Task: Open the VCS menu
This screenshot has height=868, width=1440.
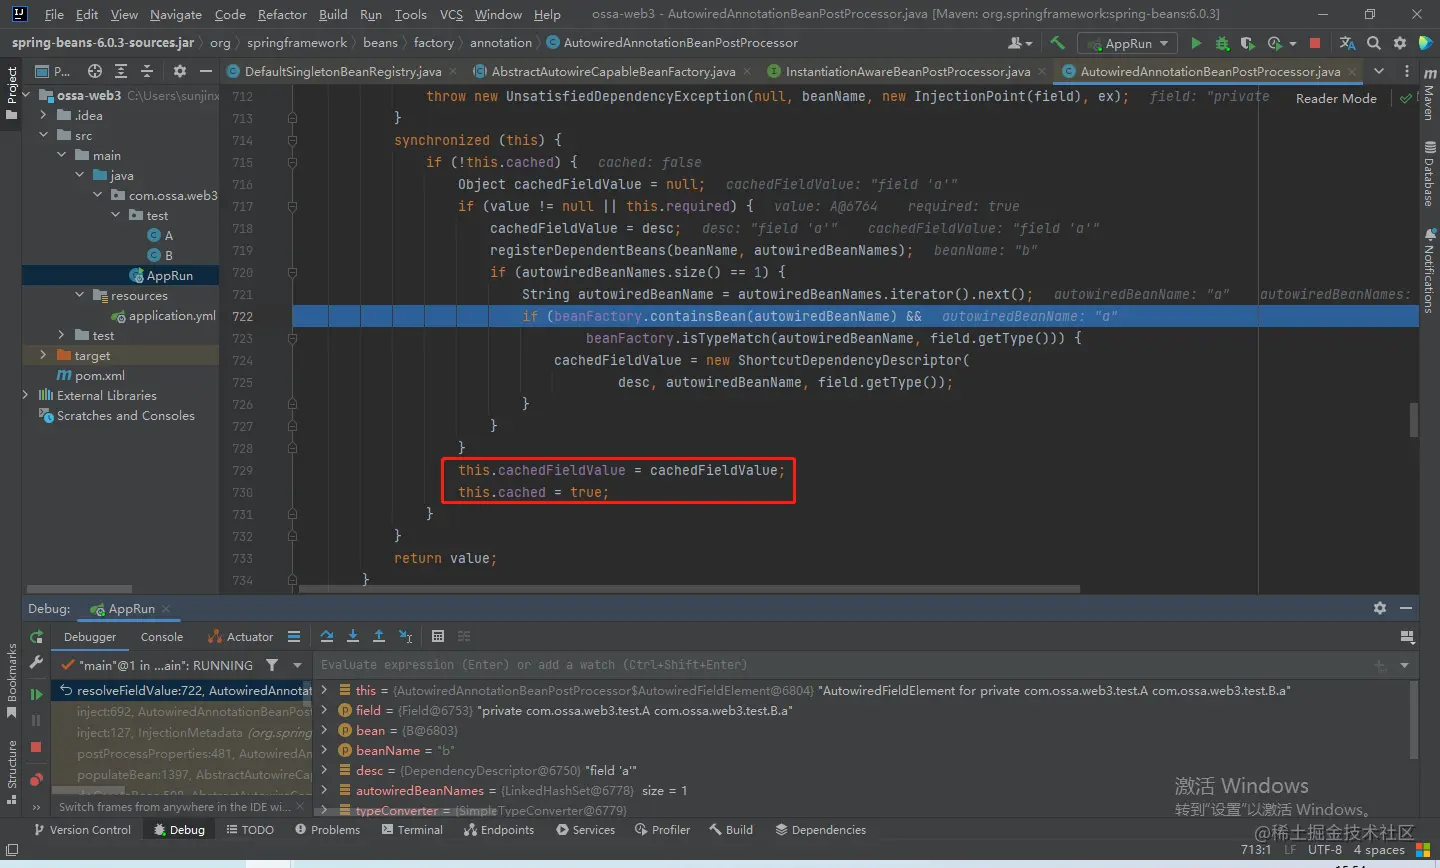Action: 451,14
